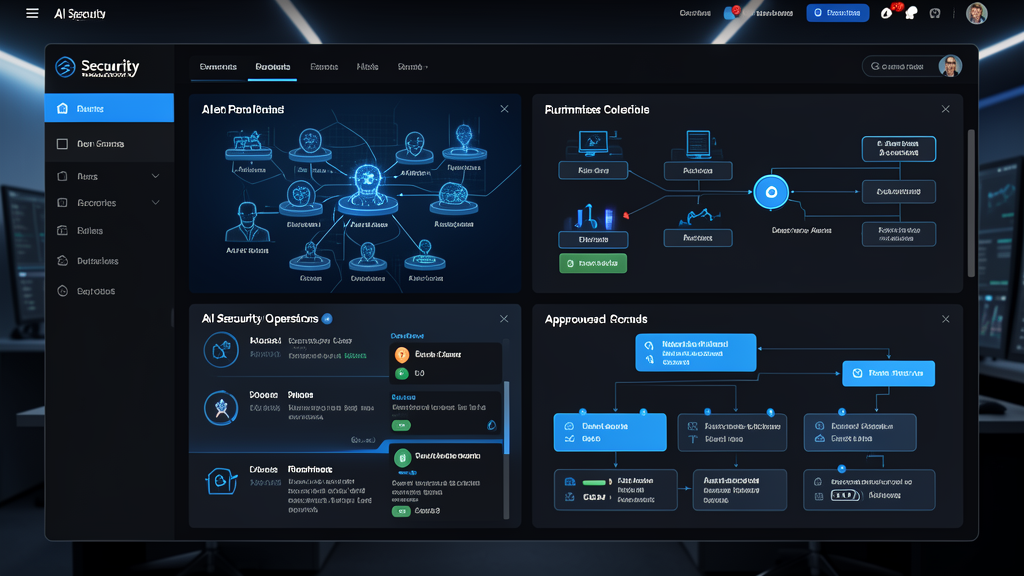The height and width of the screenshot is (576, 1024).
Task: Close the Approved flow panel
Action: coord(946,319)
